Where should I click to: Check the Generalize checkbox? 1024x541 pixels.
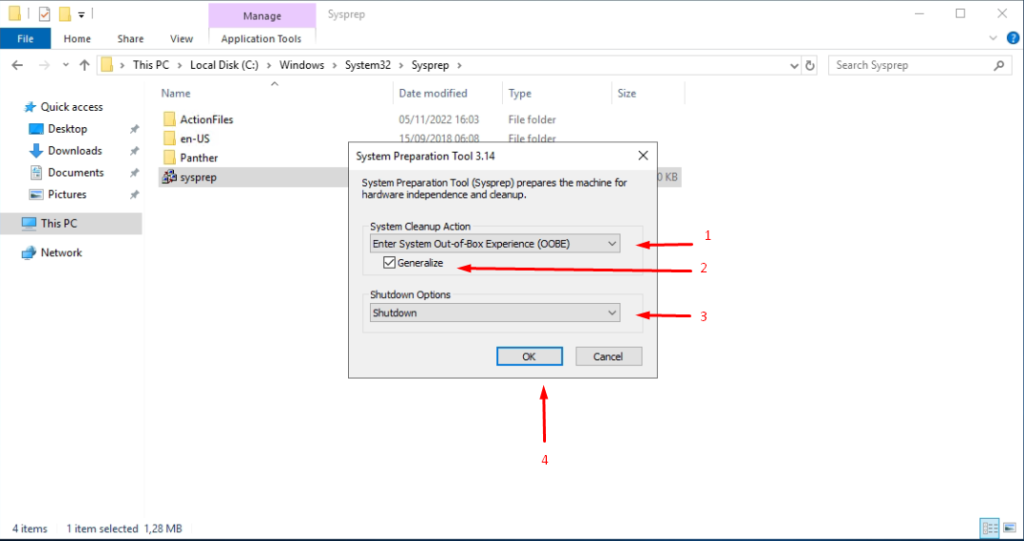pyautogui.click(x=390, y=264)
